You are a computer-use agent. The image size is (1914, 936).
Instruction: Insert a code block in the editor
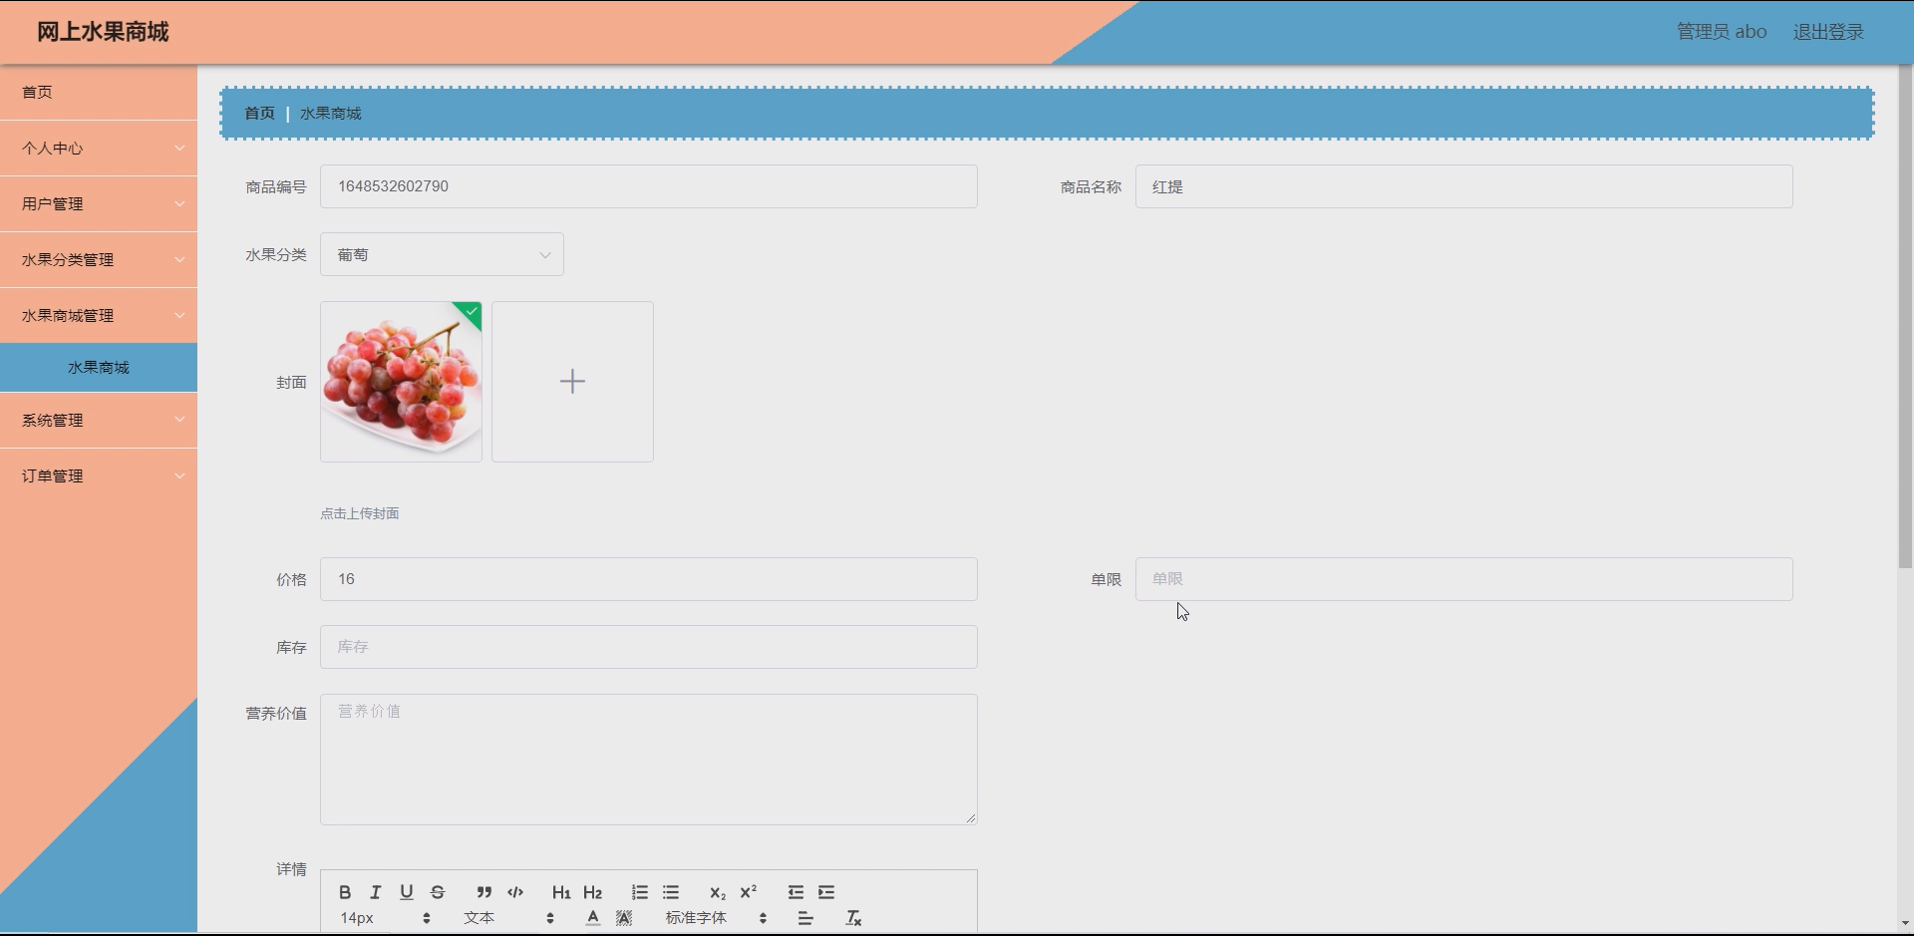coord(515,892)
